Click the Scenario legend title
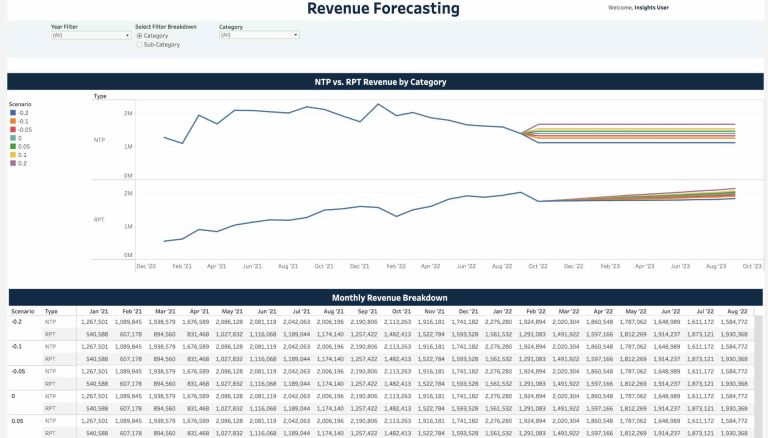Image resolution: width=768 pixels, height=438 pixels. click(20, 104)
